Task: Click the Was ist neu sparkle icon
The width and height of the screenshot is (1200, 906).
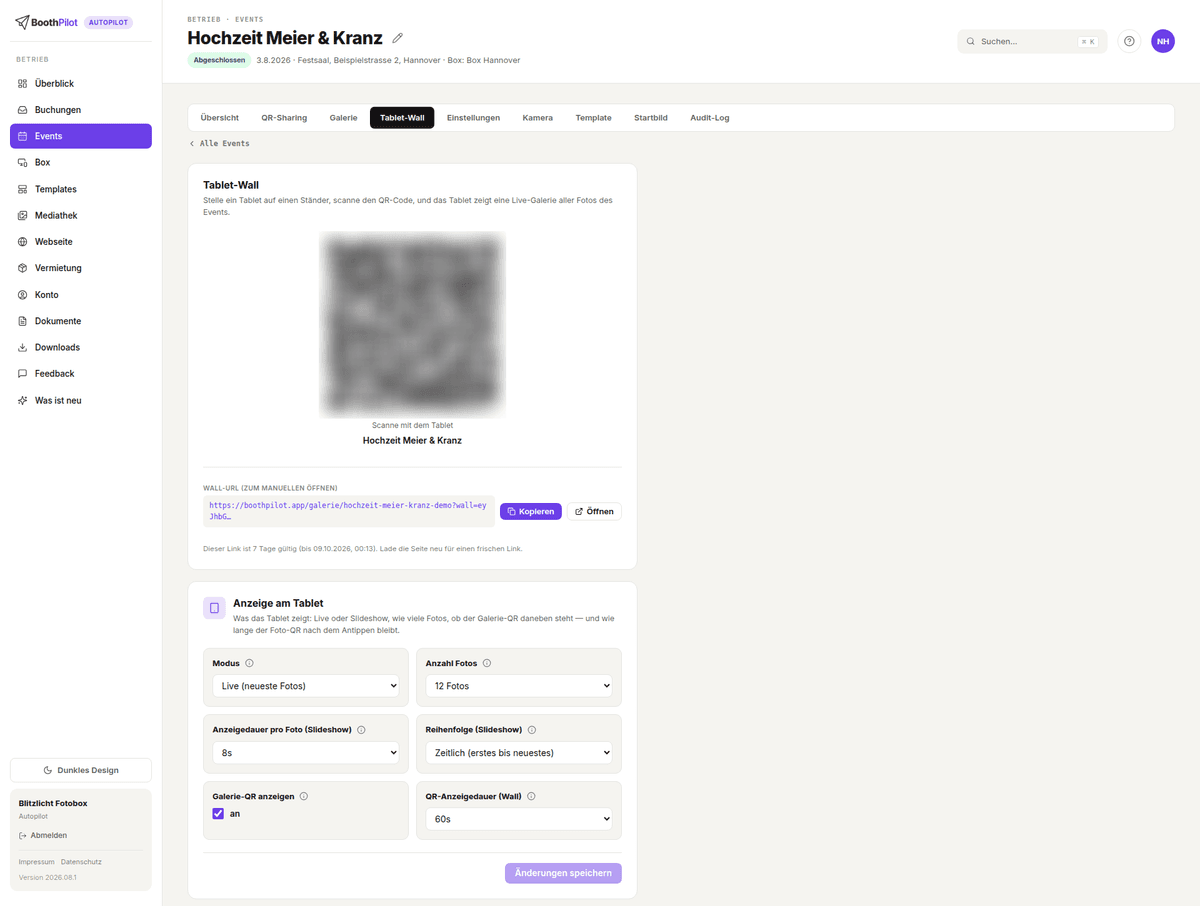Action: (23, 400)
